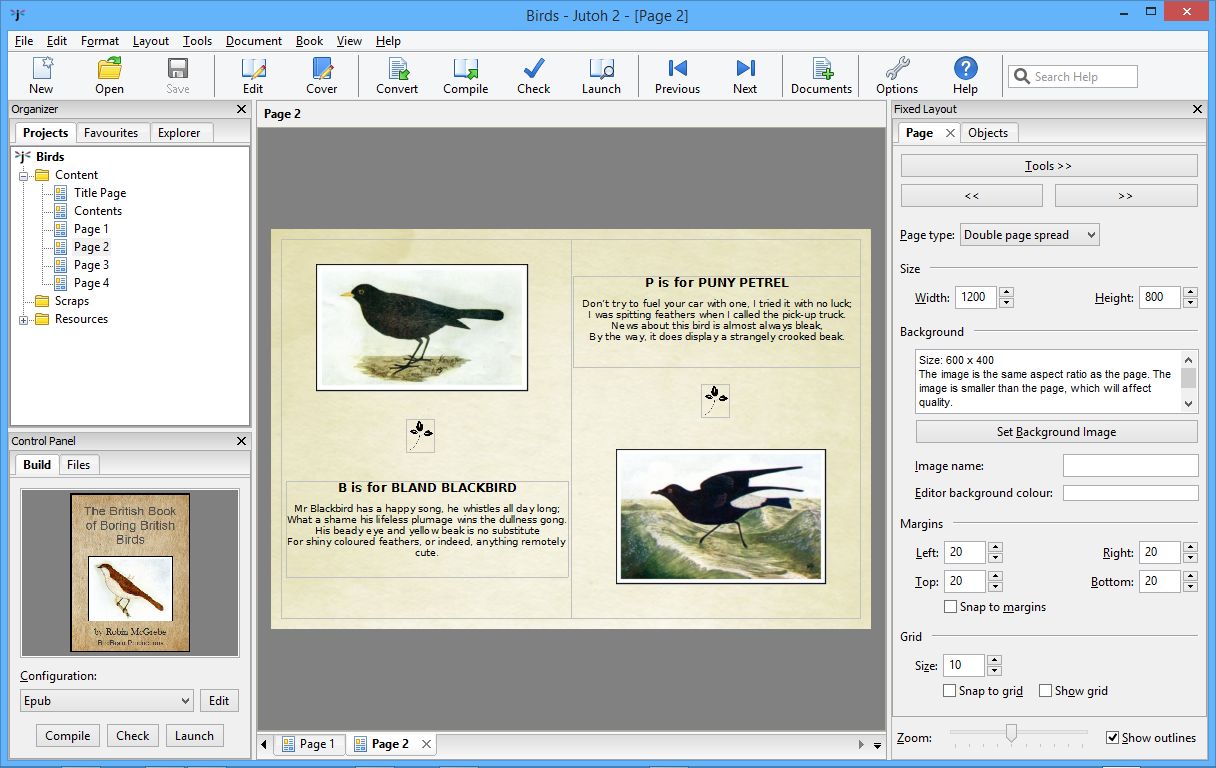Toggle Show outlines checkbox
This screenshot has height=768, width=1216.
(x=1112, y=738)
